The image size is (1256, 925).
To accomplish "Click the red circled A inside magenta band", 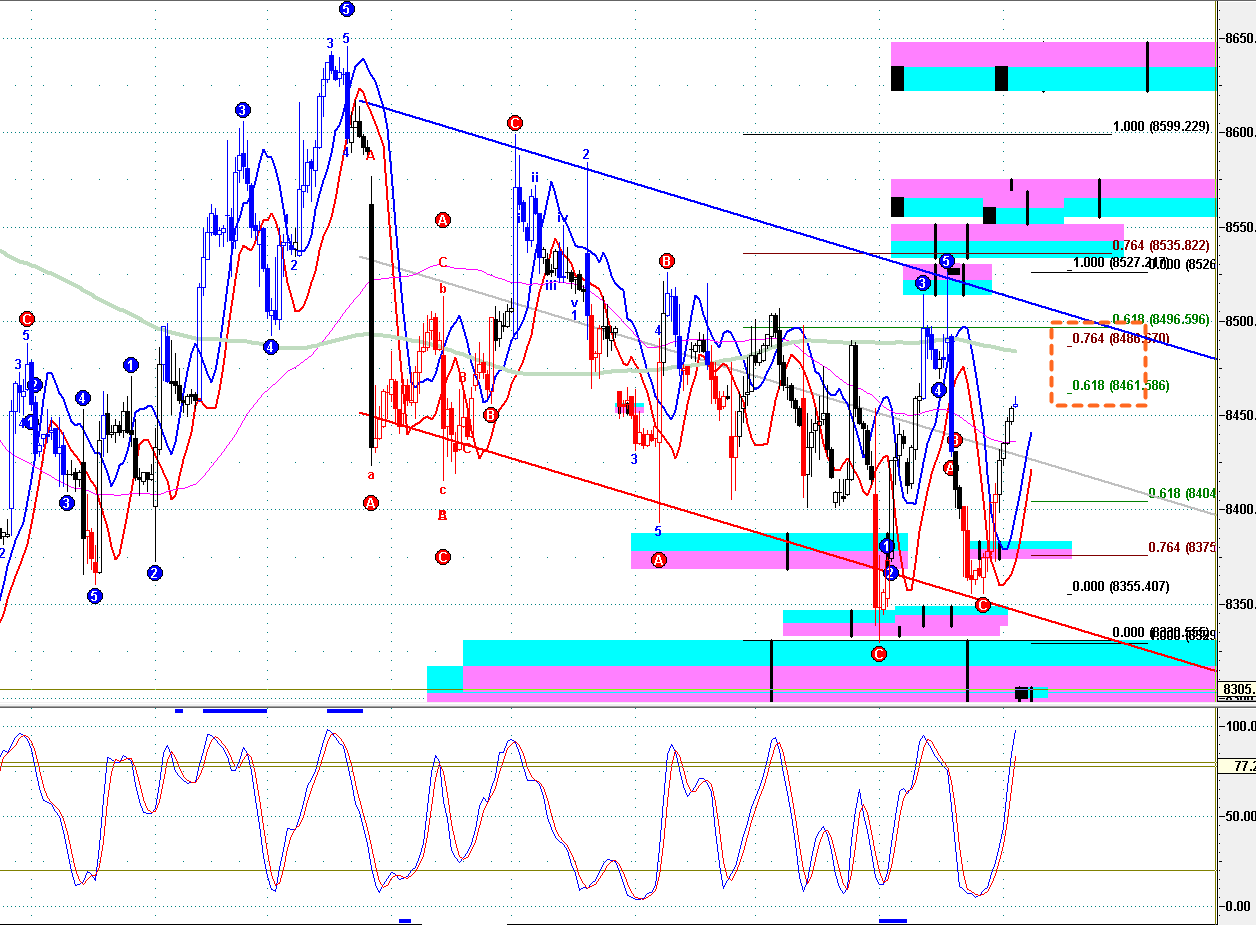I will (x=658, y=560).
